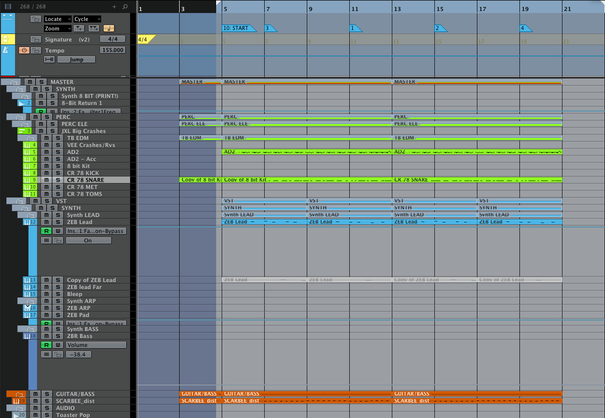Click the plus Add Track icon
This screenshot has height=418, width=605.
click(114, 6)
